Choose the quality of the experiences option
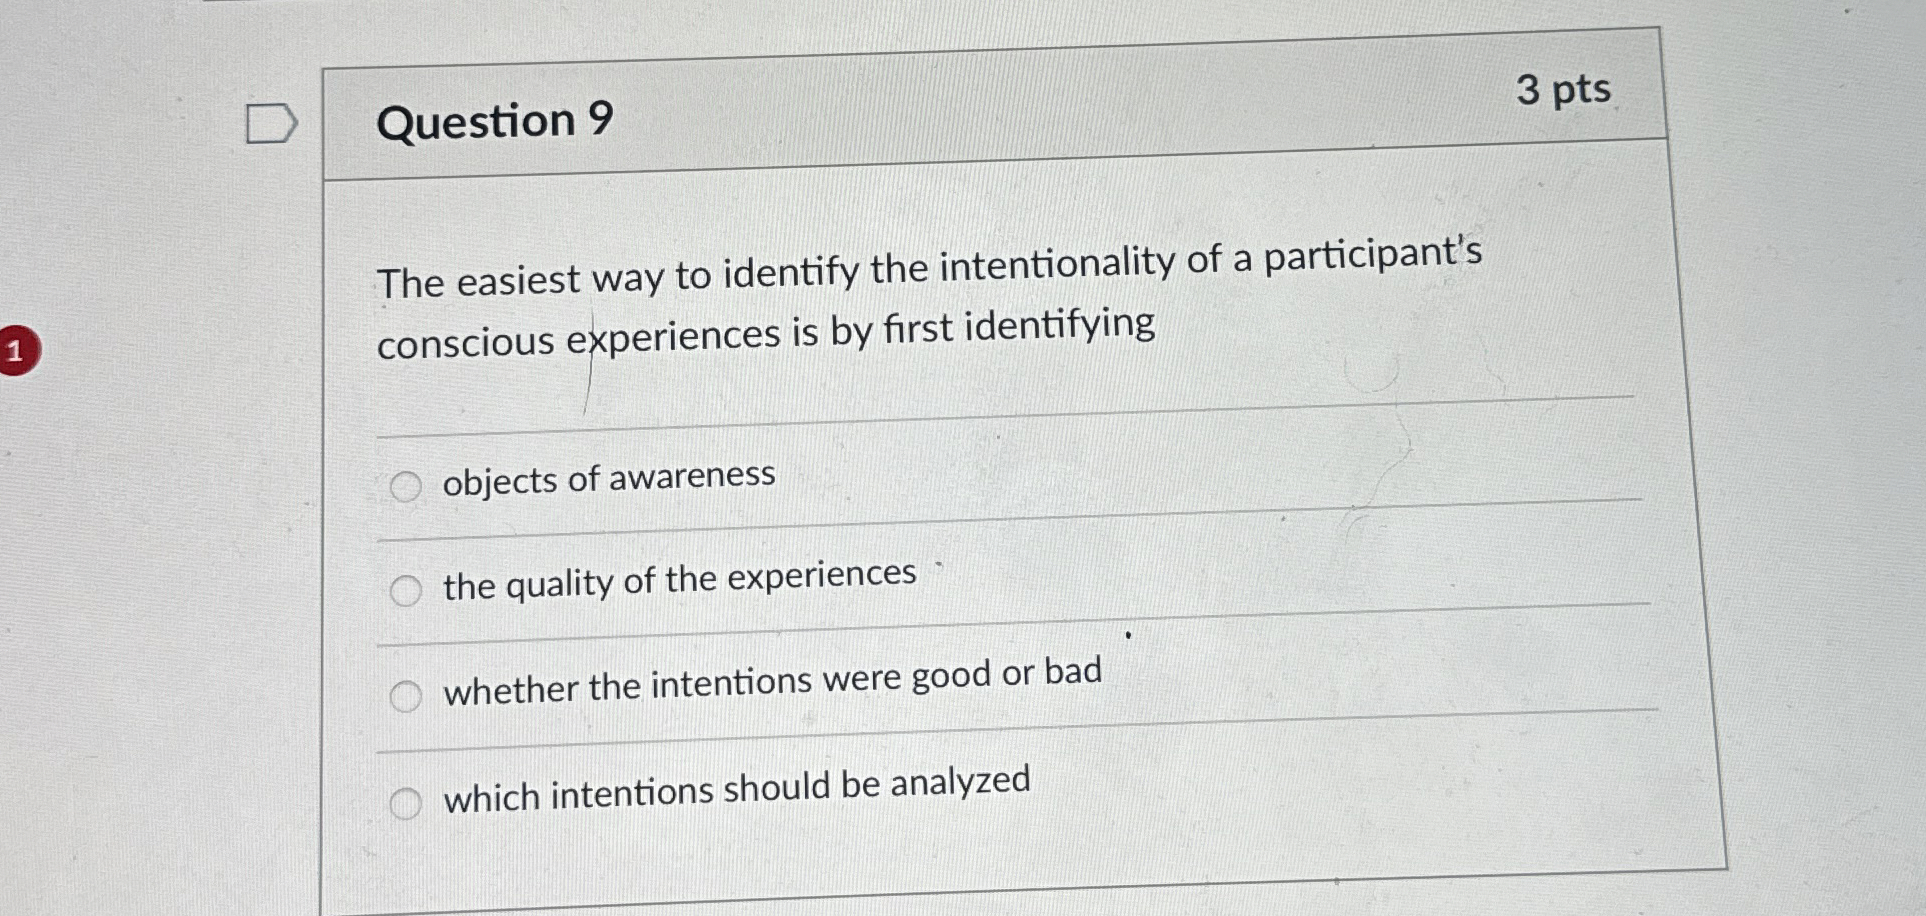The height and width of the screenshot is (916, 1926). [x=406, y=592]
